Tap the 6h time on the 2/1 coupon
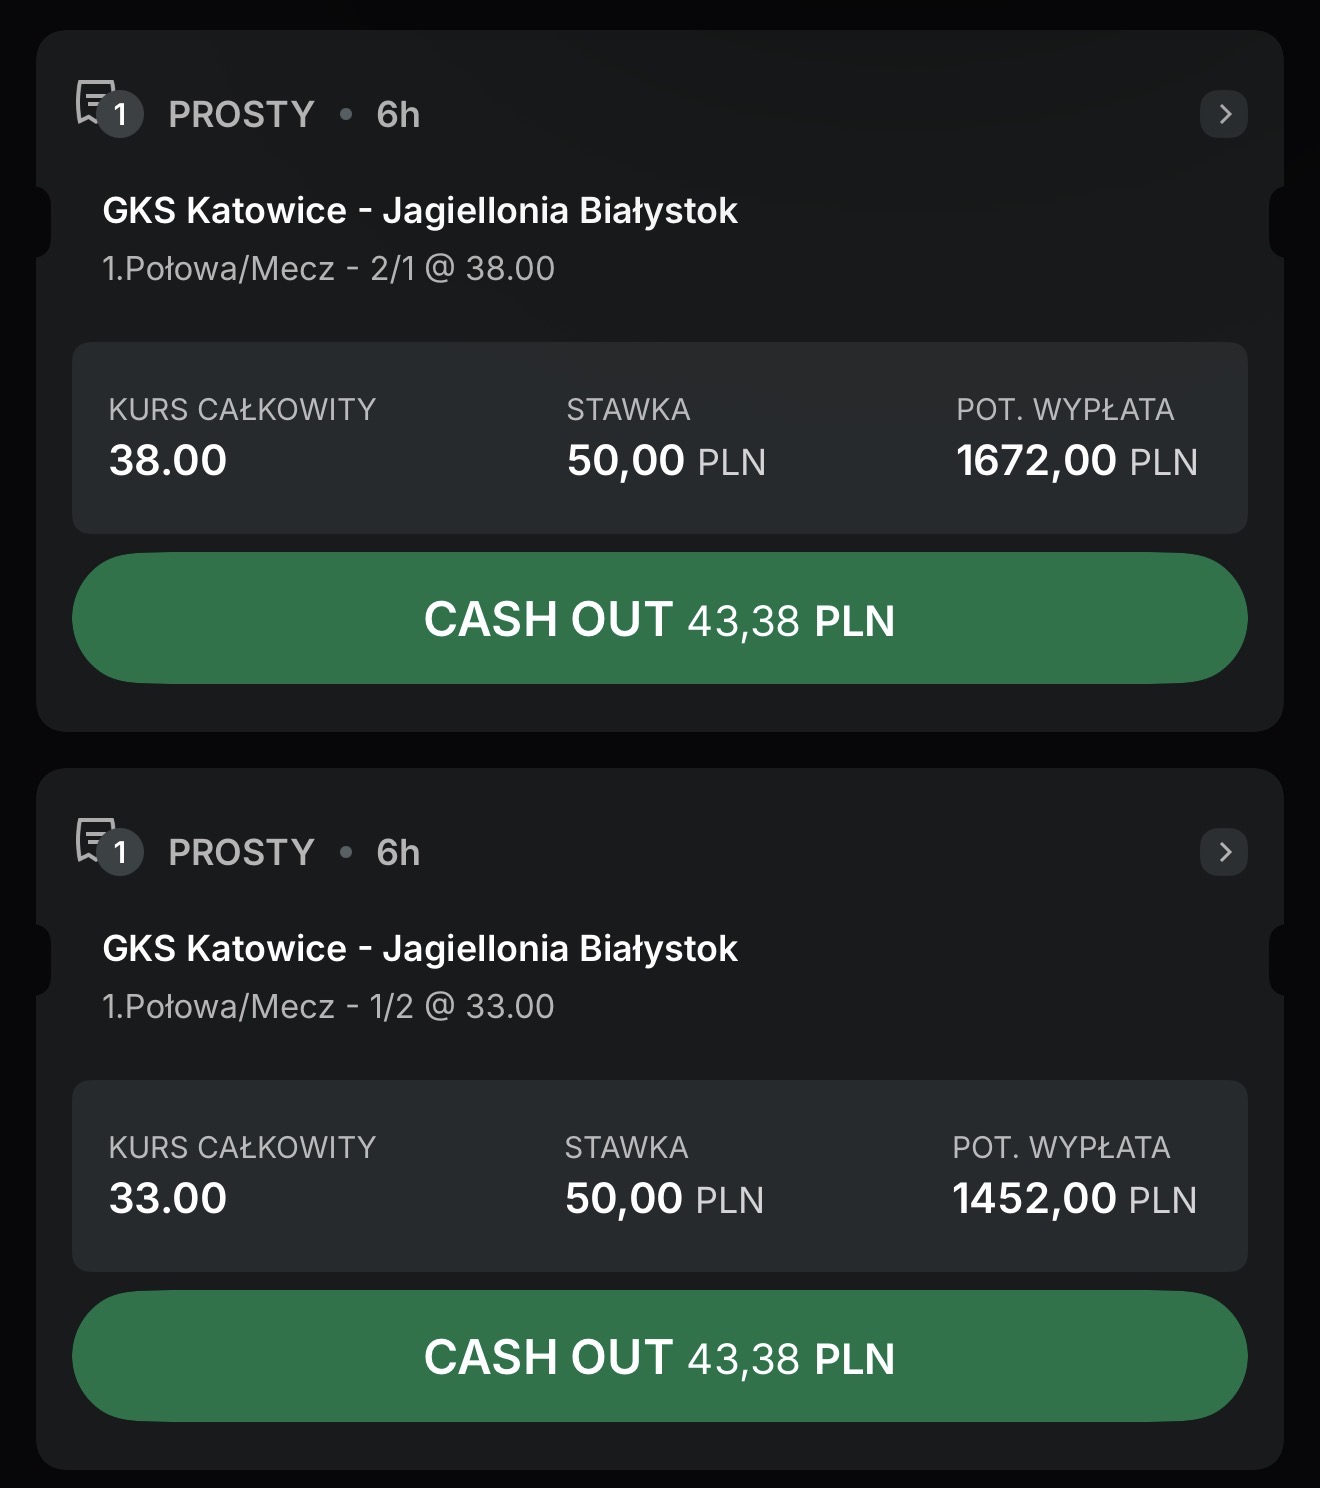The image size is (1320, 1488). [398, 115]
